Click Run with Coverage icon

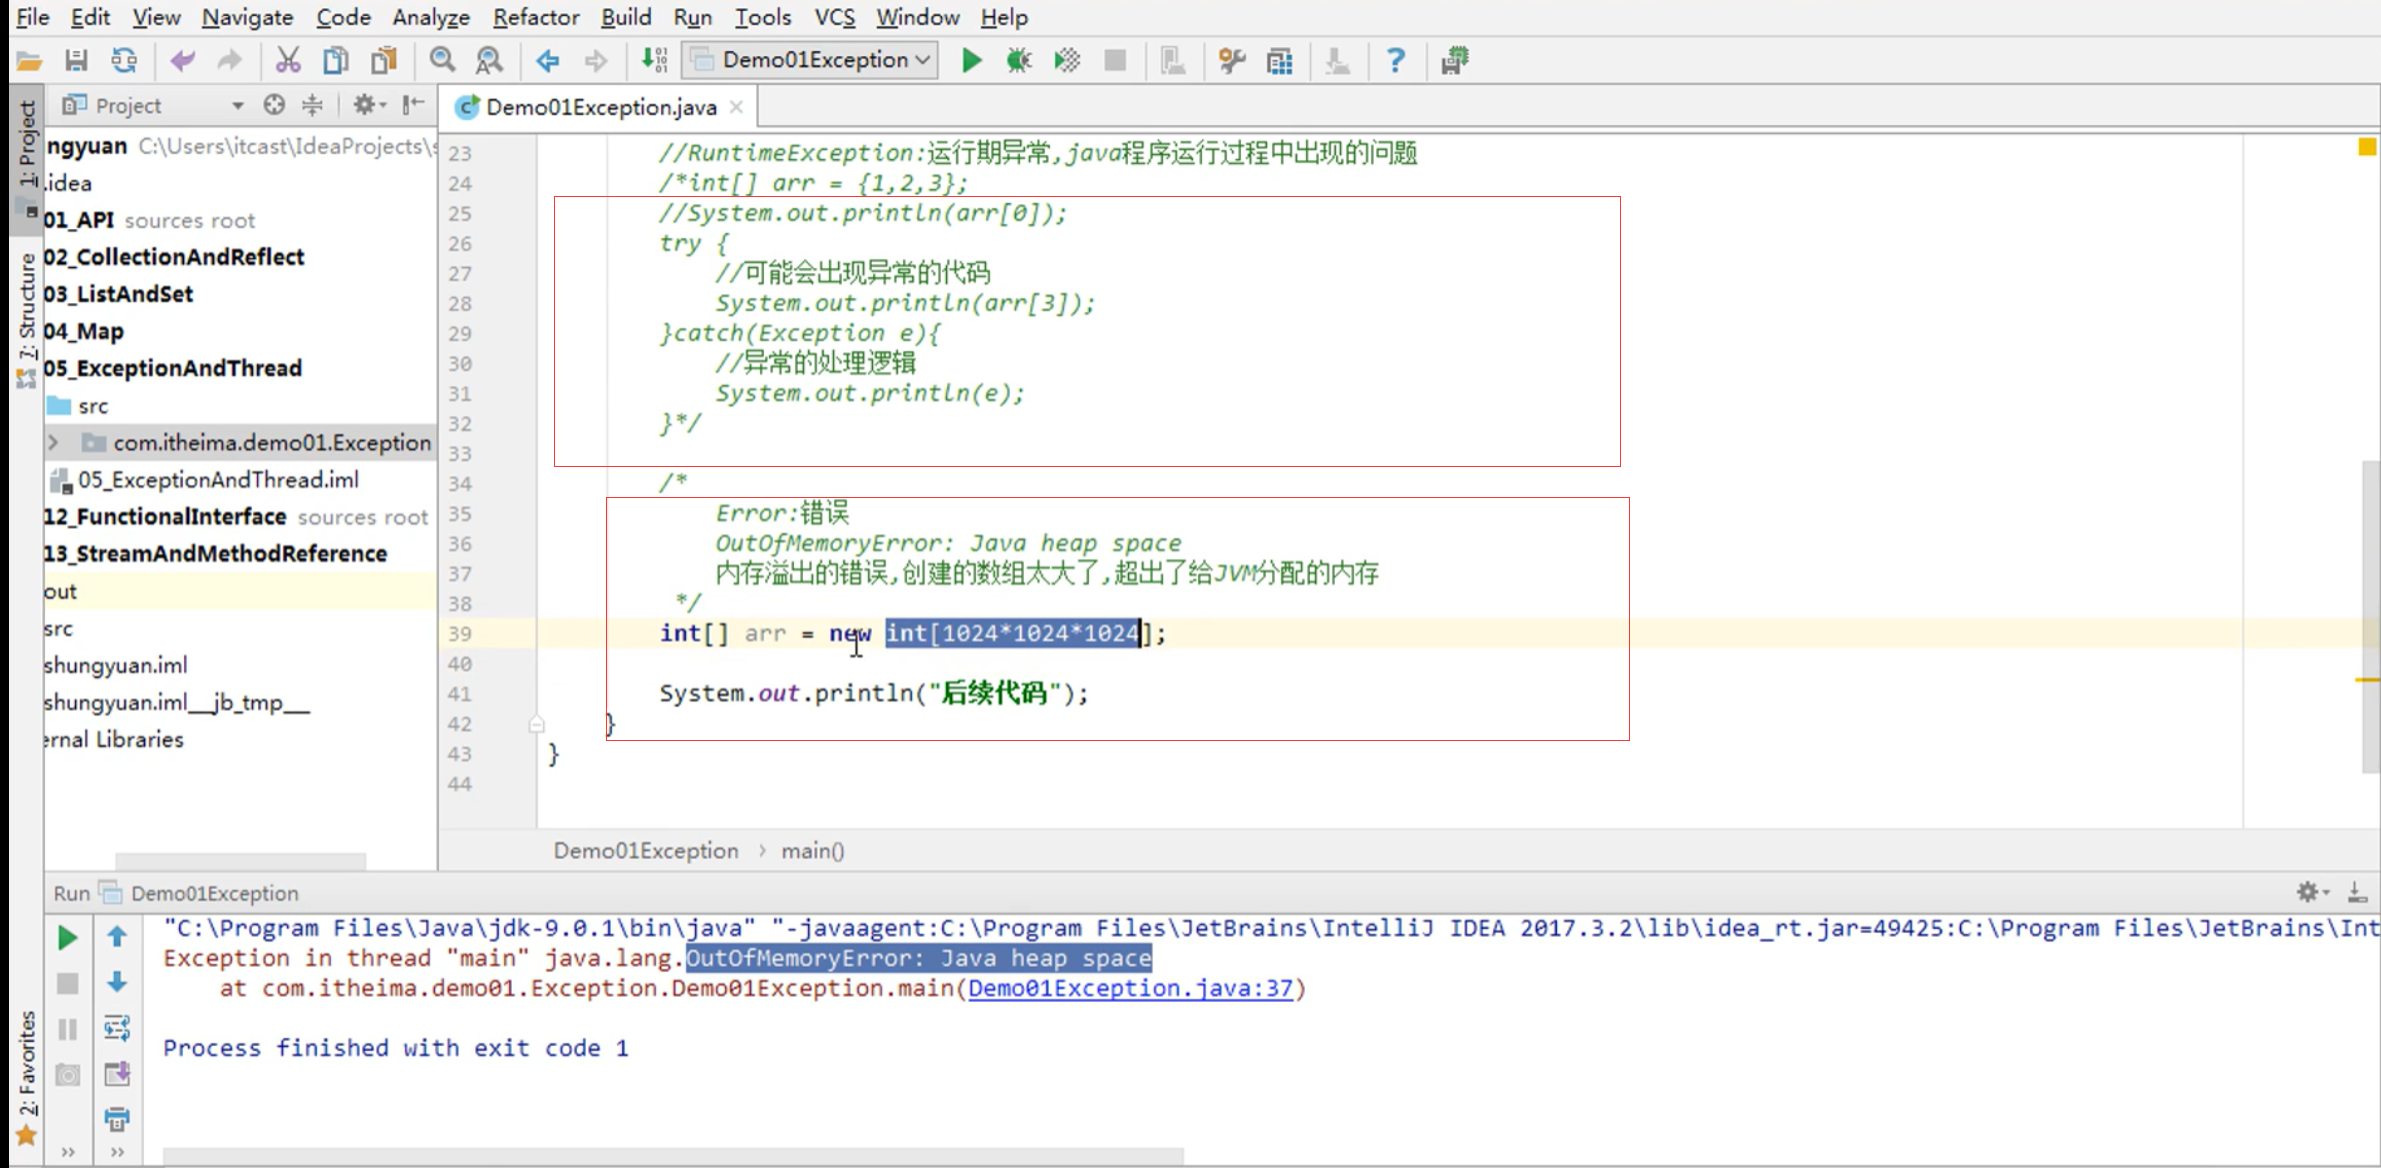point(1066,61)
